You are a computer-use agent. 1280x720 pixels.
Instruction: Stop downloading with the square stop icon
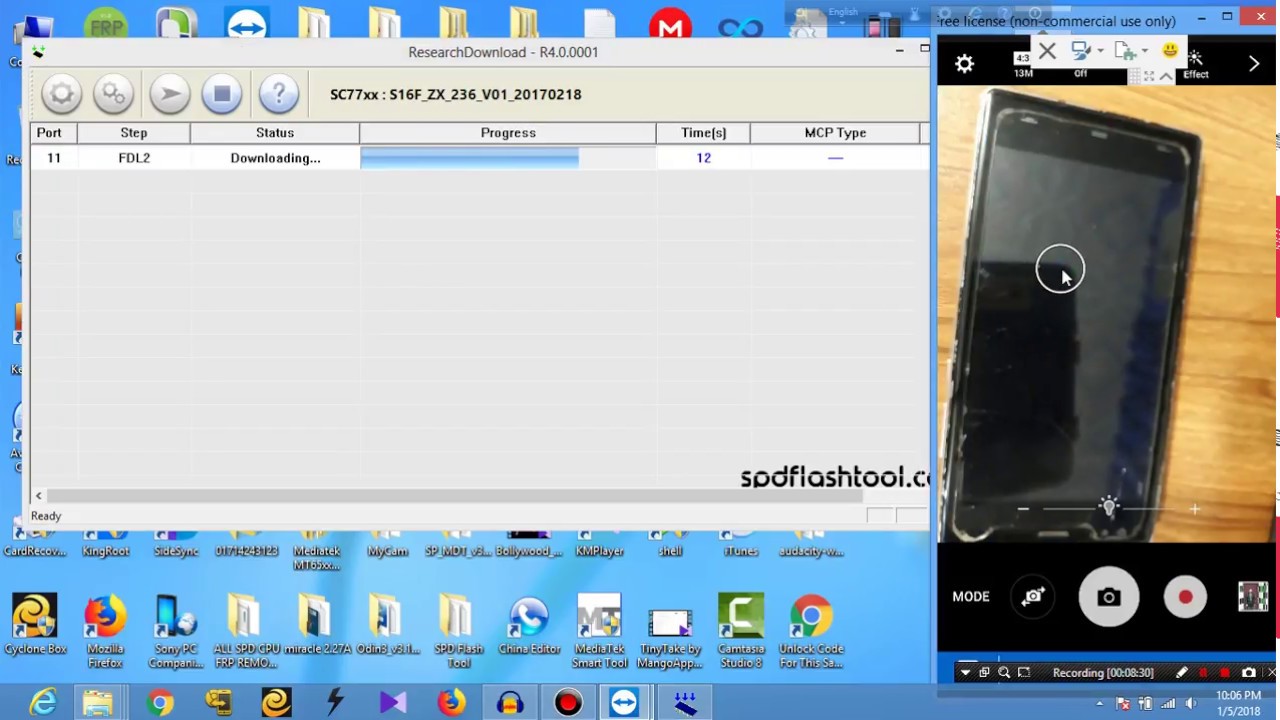(222, 94)
